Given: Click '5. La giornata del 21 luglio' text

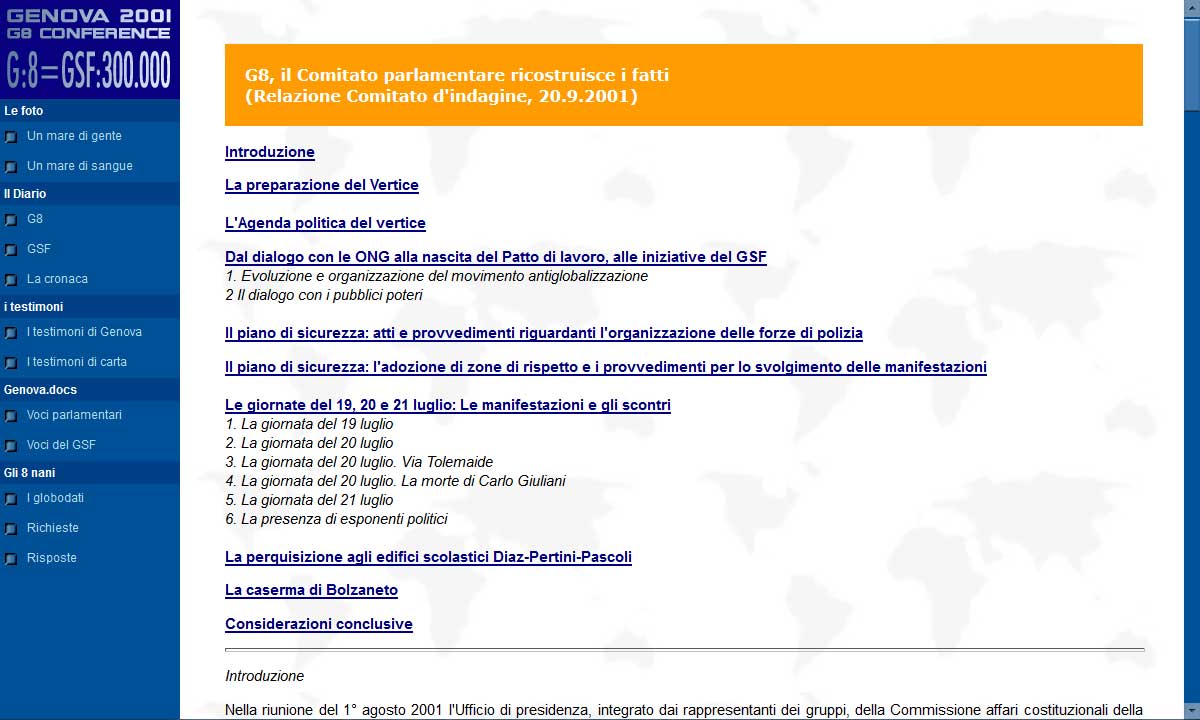Looking at the screenshot, I should pos(309,500).
